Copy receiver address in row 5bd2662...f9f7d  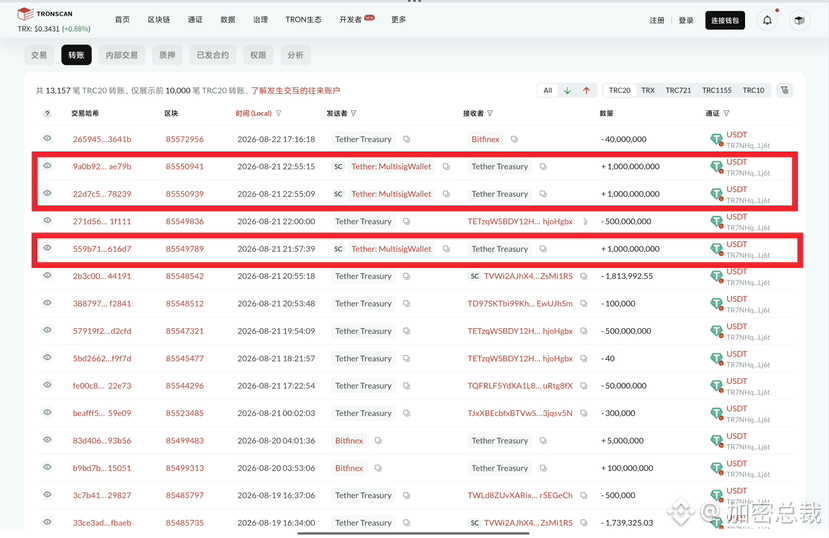point(584,358)
